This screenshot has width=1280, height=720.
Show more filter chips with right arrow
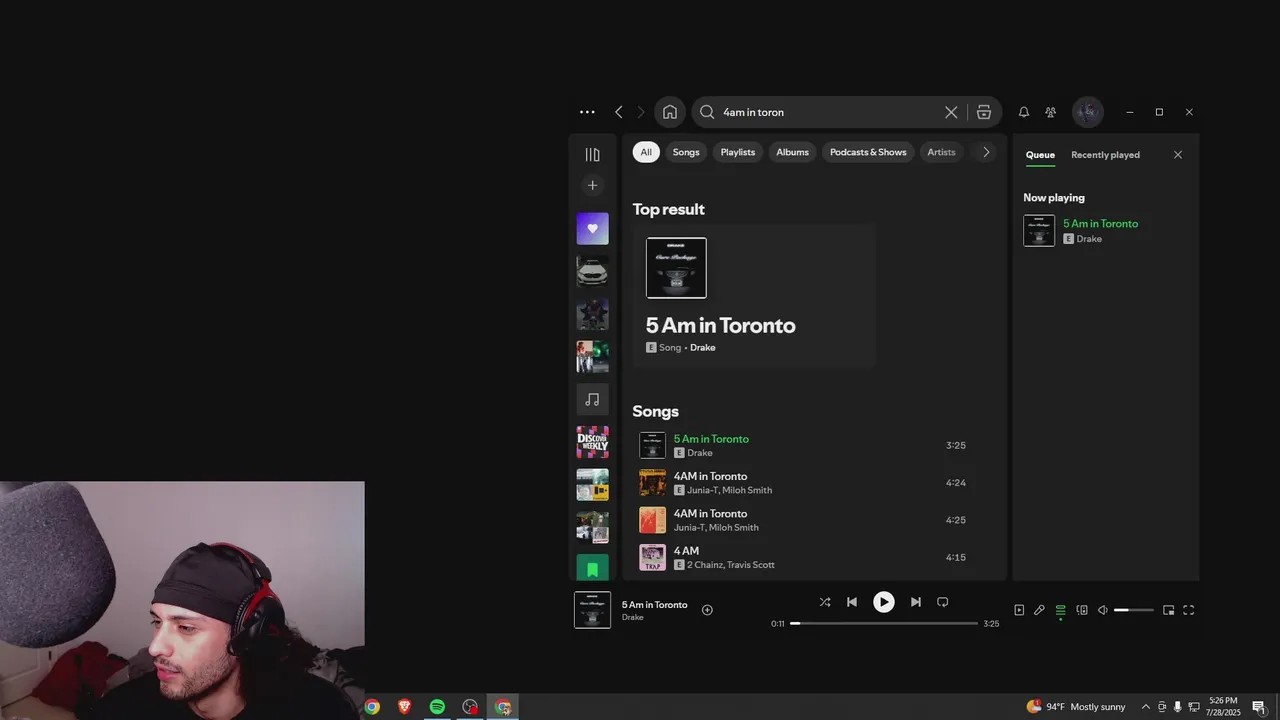pyautogui.click(x=986, y=152)
